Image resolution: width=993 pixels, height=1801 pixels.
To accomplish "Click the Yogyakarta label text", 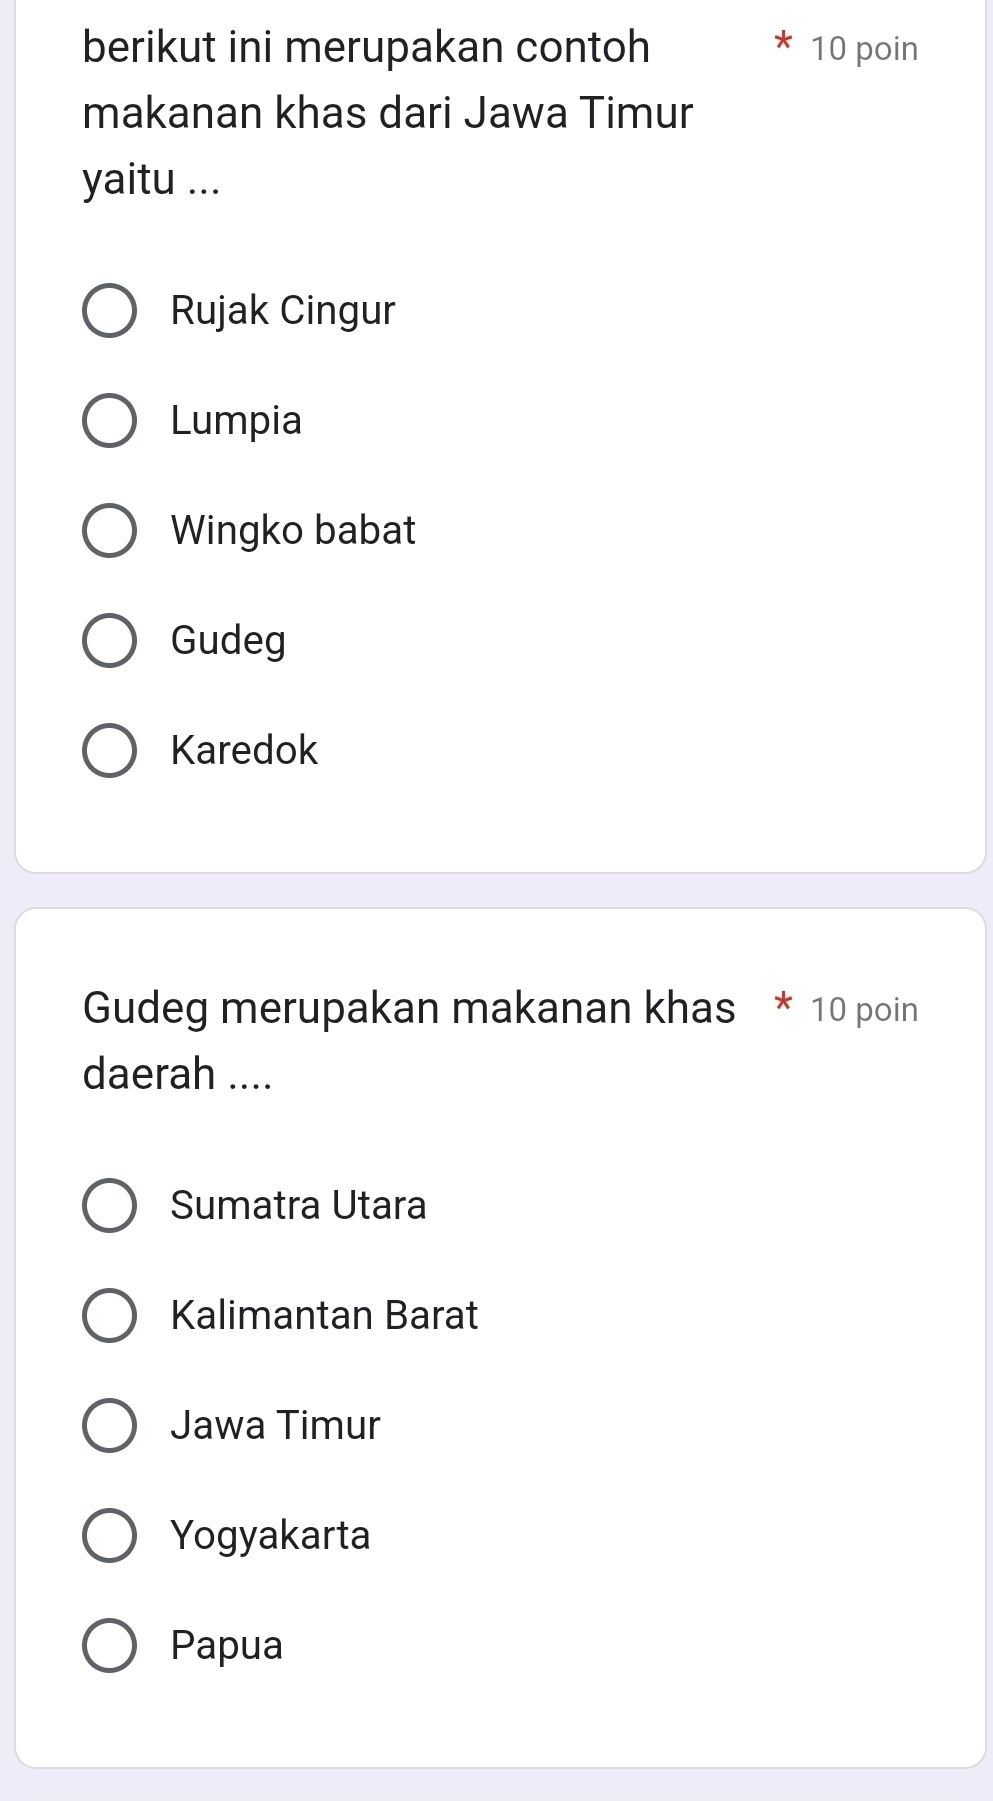I will pos(270,1535).
